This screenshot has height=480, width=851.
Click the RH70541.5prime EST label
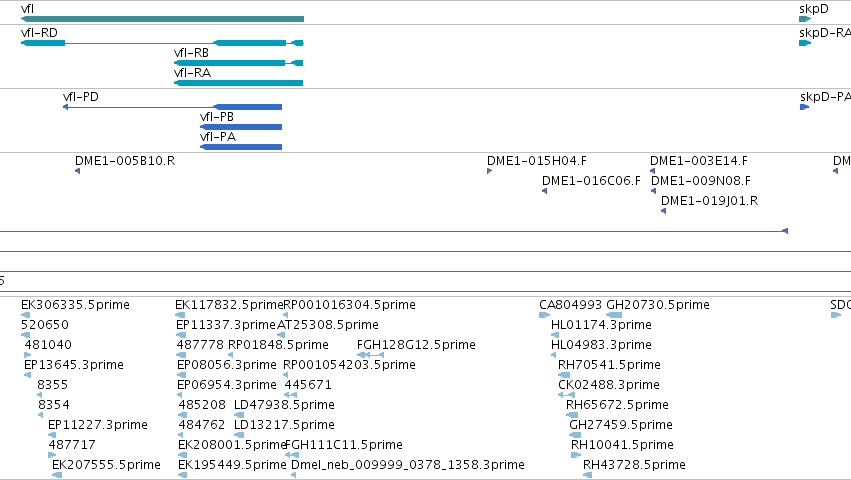609,364
